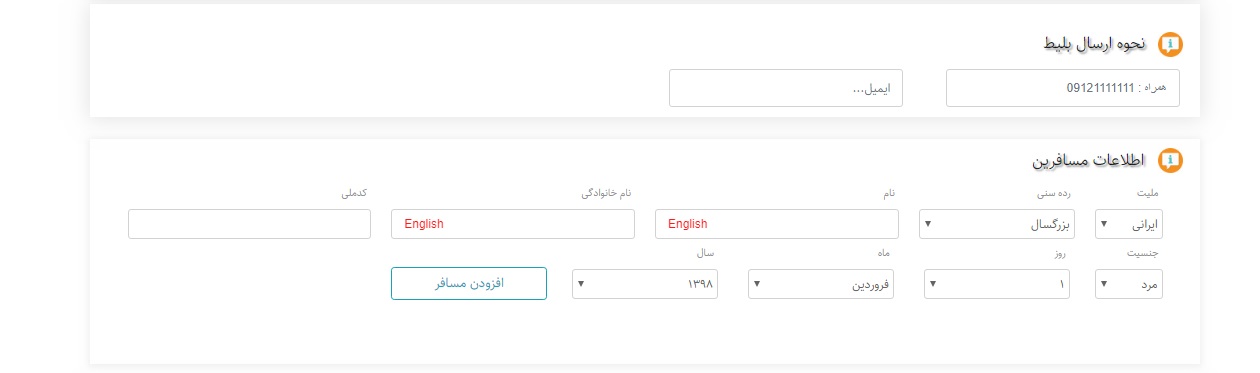Expand the روز day dropdown

point(997,284)
